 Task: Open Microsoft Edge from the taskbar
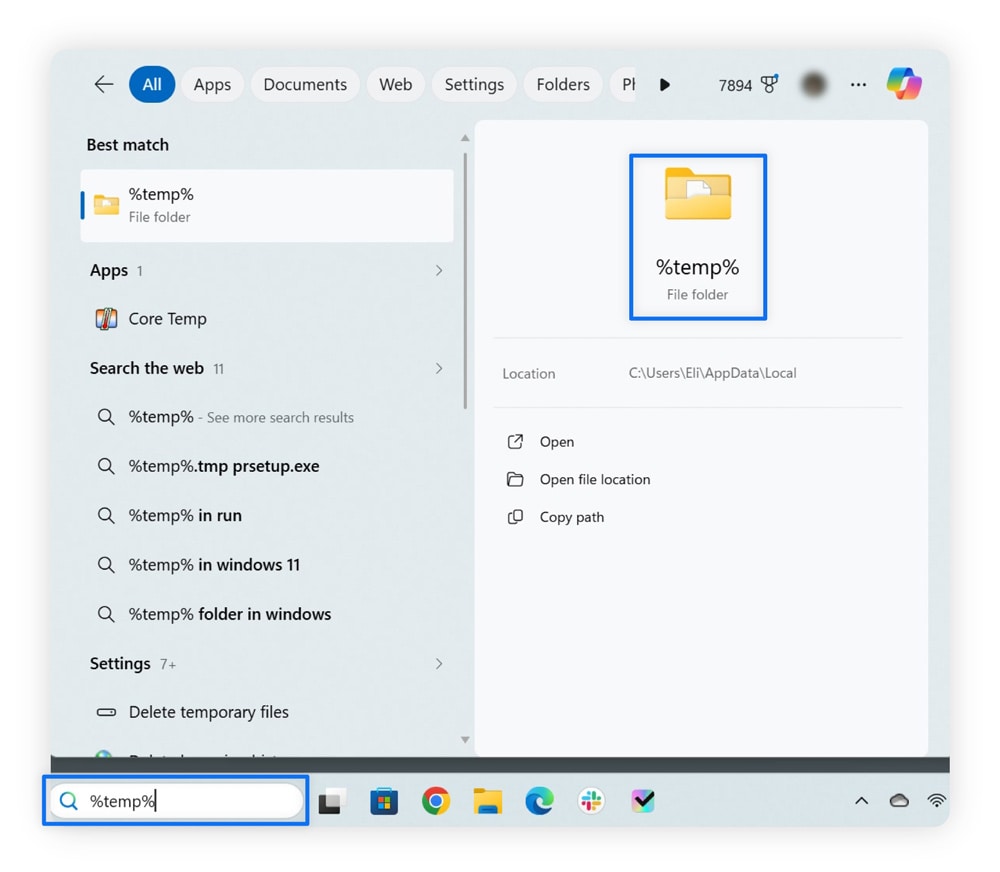coord(539,800)
